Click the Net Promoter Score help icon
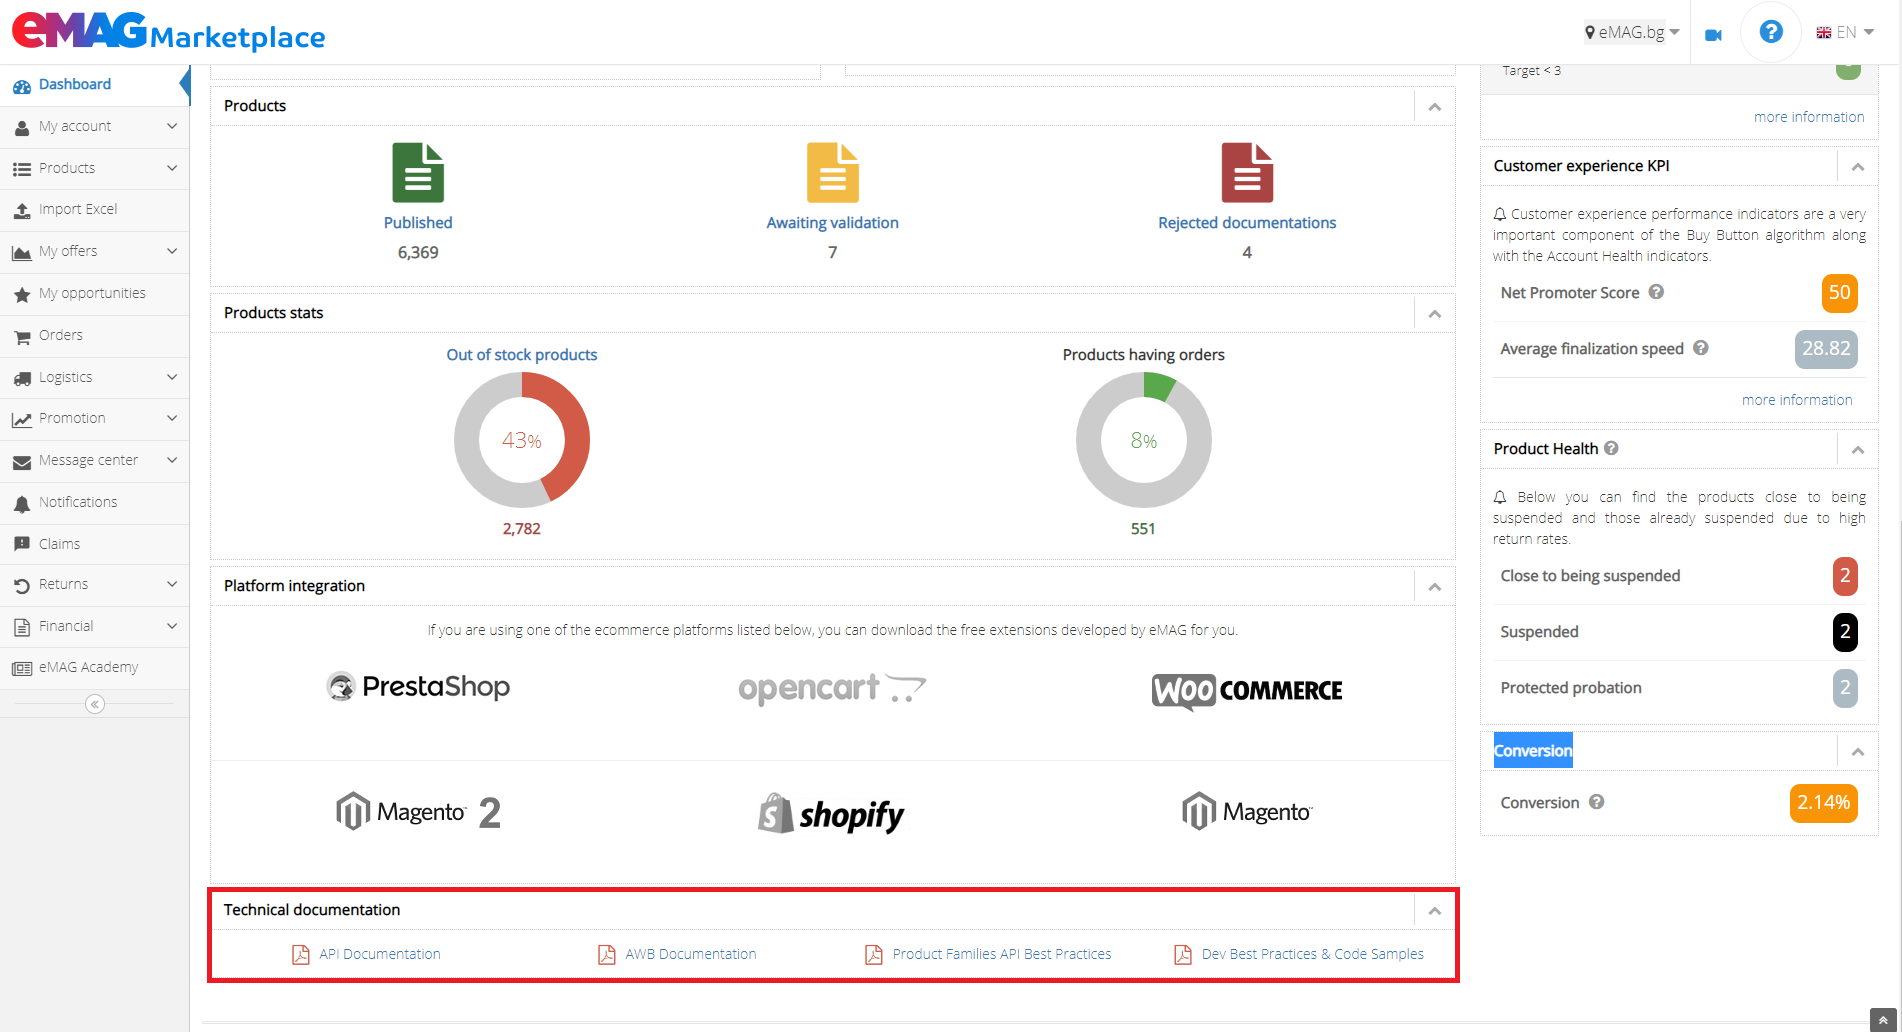This screenshot has height=1032, width=1902. point(1657,292)
